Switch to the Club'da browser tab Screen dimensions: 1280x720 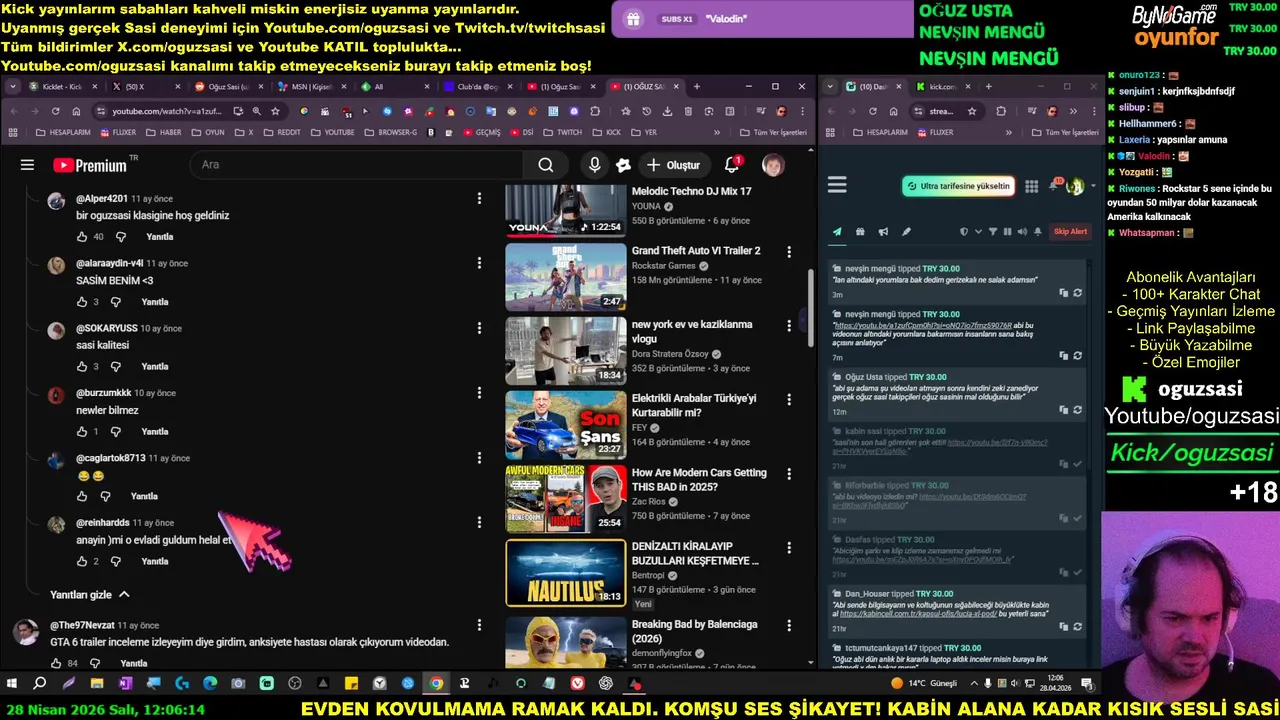[477, 87]
